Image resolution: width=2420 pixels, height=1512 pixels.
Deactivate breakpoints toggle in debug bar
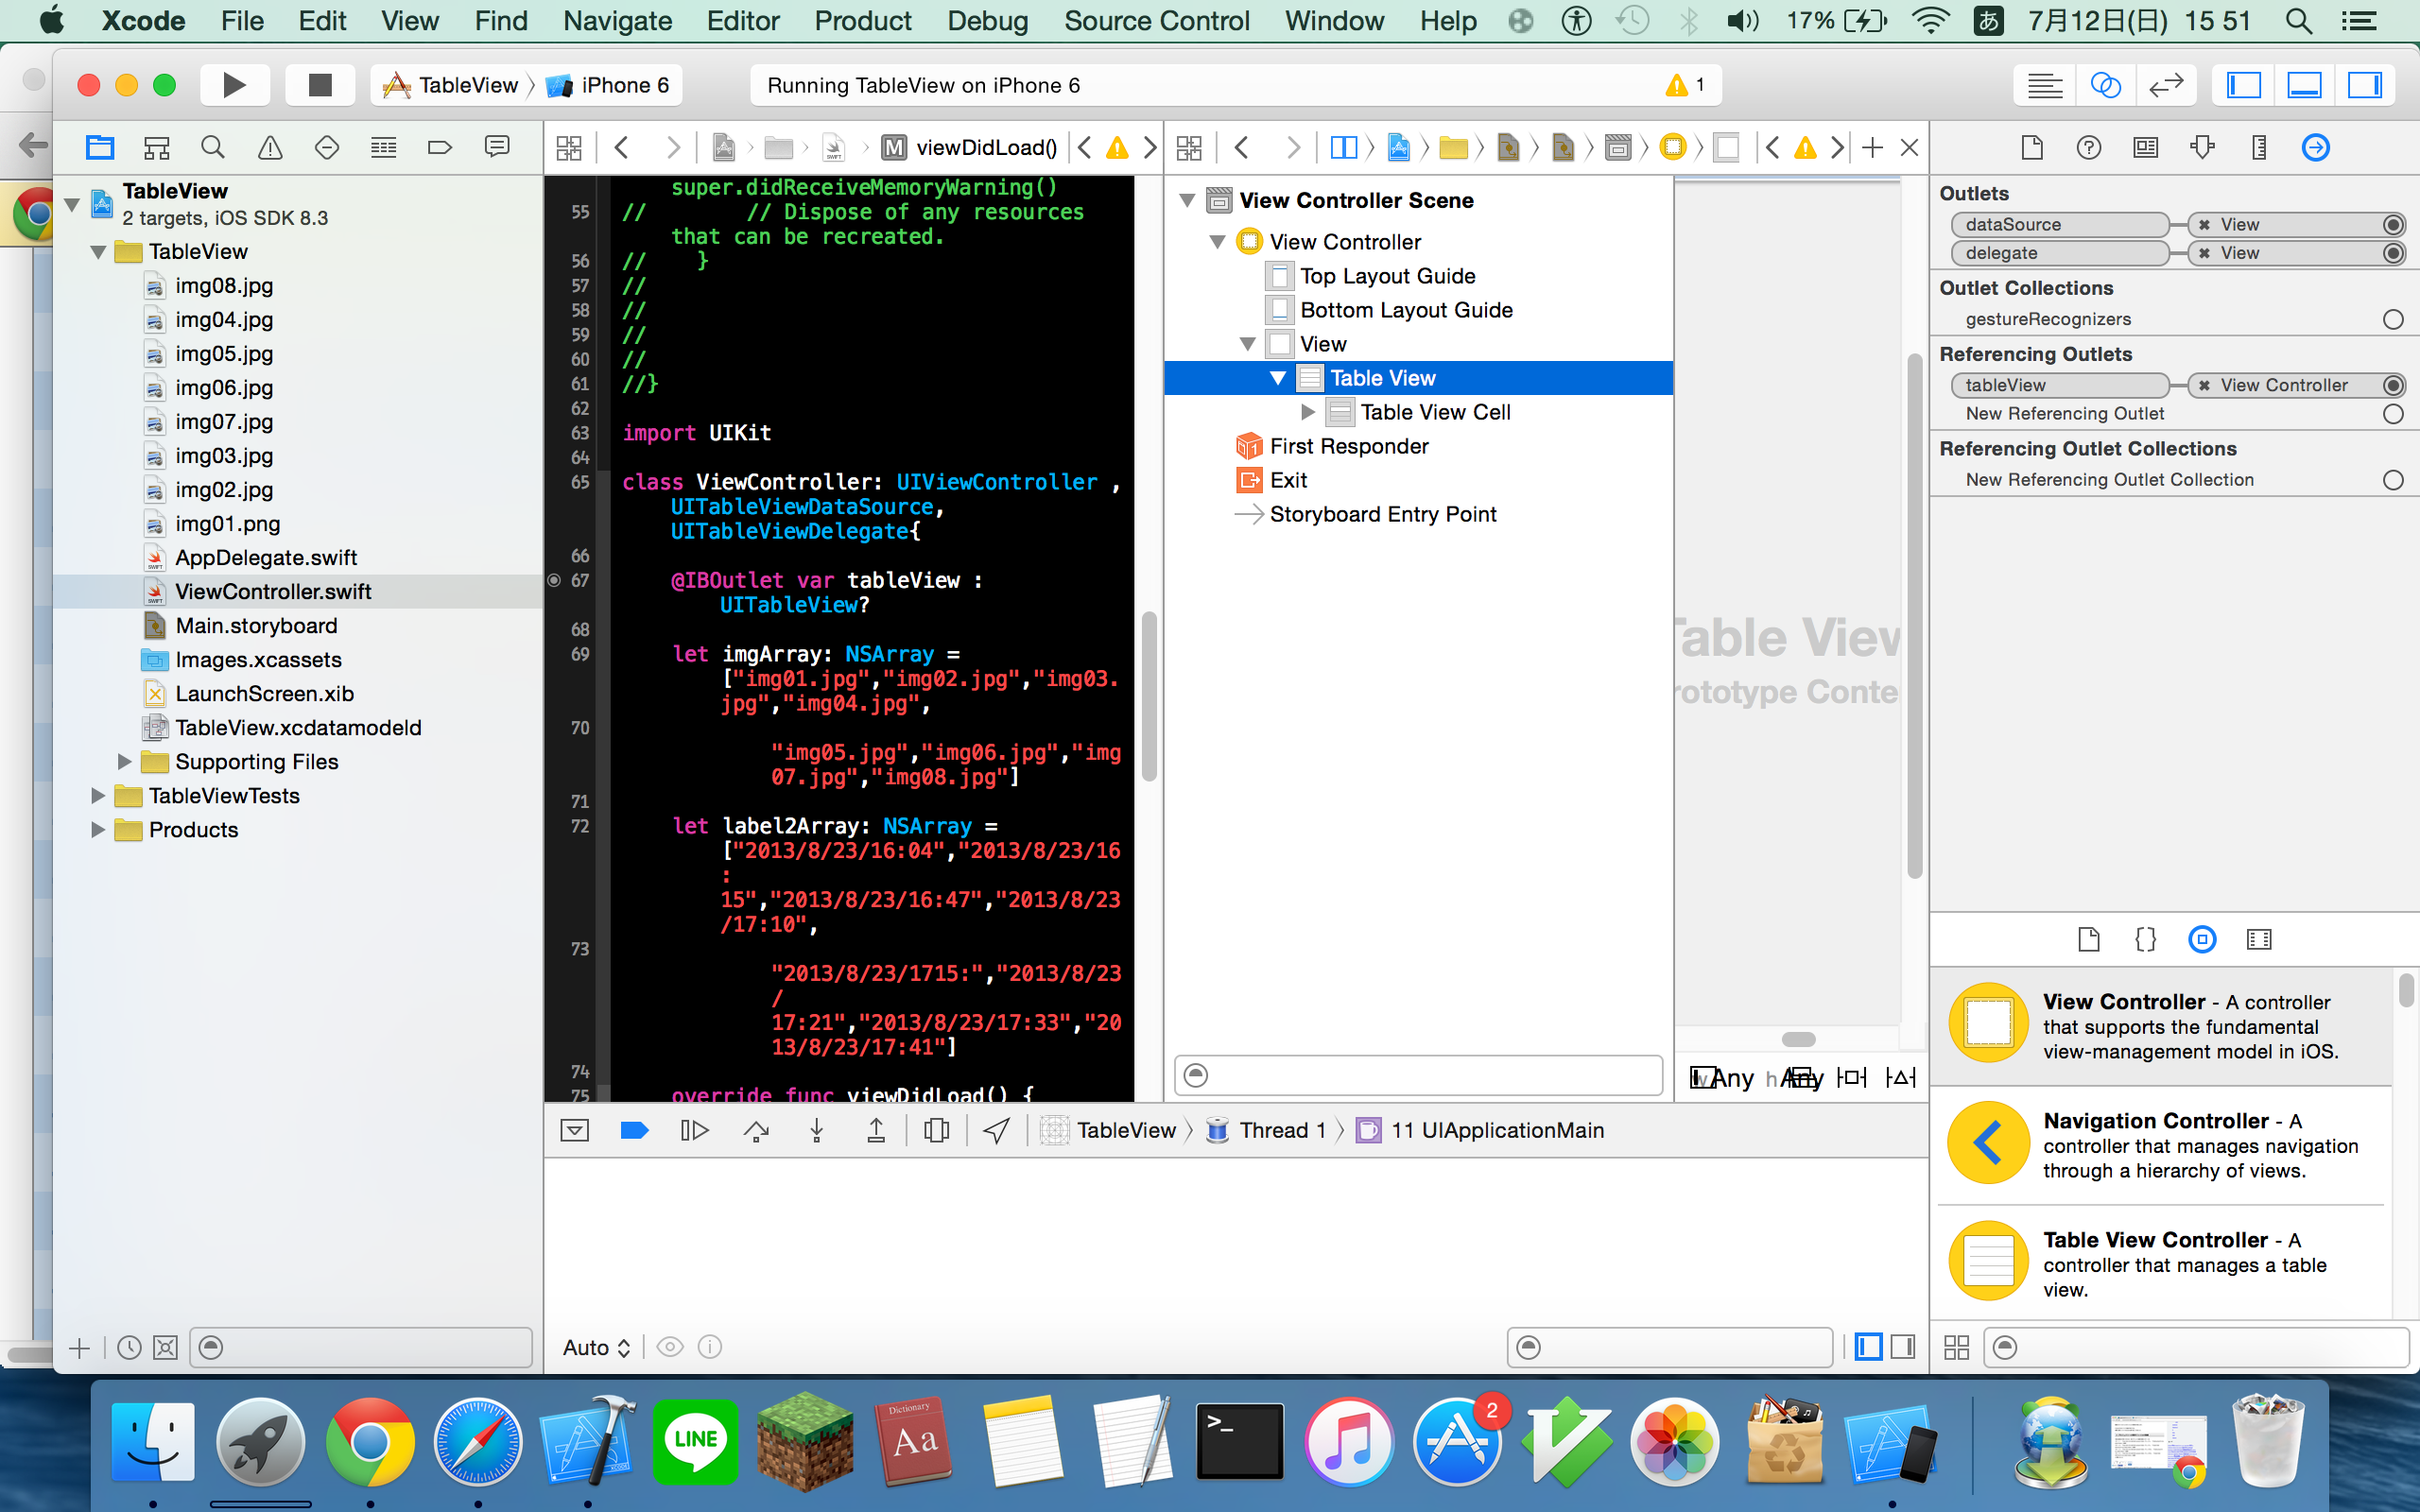coord(635,1130)
